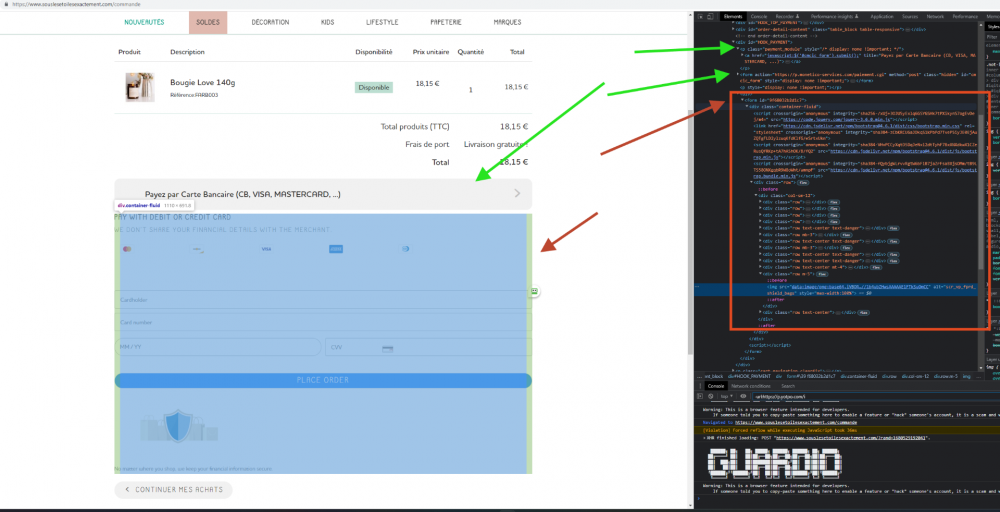Click chevron on Payez par Carte Bancaire row
This screenshot has height=512, width=1000.
[517, 193]
